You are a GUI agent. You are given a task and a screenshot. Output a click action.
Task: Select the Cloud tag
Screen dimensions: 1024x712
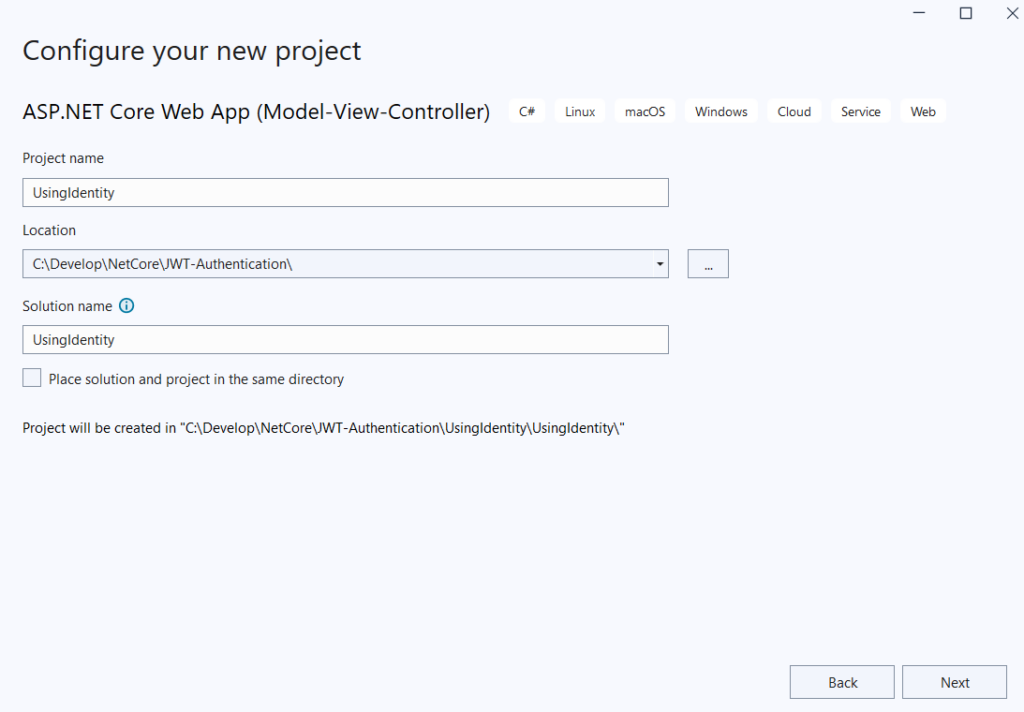pos(794,112)
